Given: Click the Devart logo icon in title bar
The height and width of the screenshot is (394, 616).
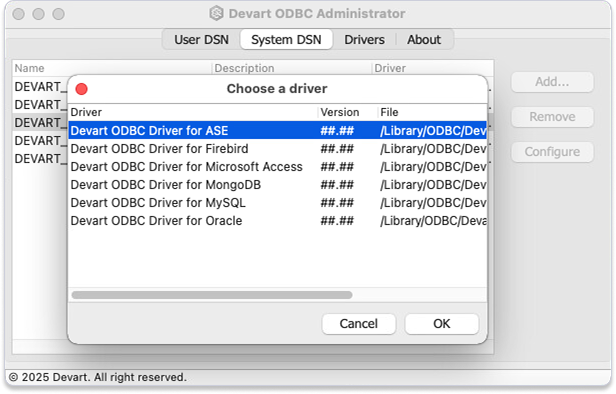Looking at the screenshot, I should pos(216,13).
